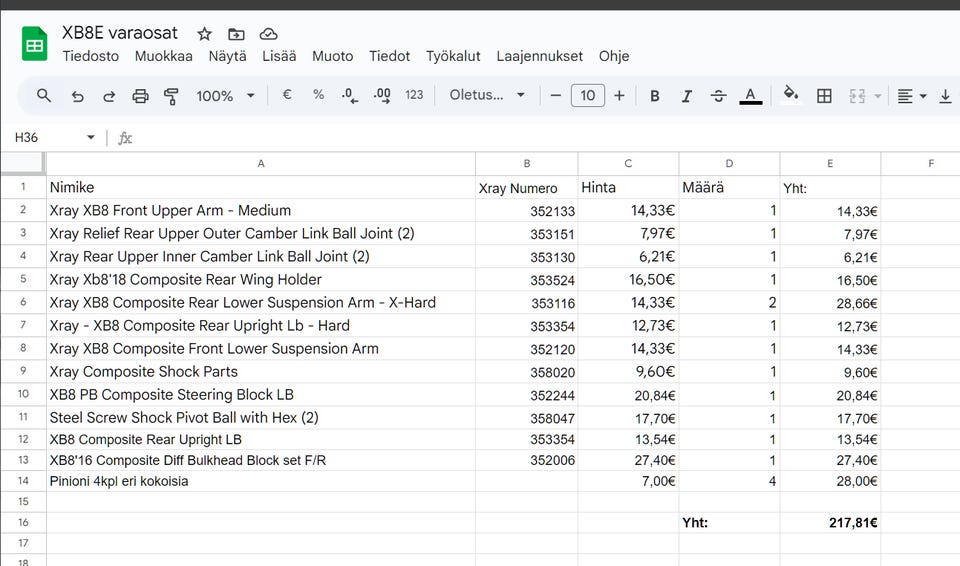The image size is (960, 566).
Task: Toggle italic formatting
Action: 686,96
